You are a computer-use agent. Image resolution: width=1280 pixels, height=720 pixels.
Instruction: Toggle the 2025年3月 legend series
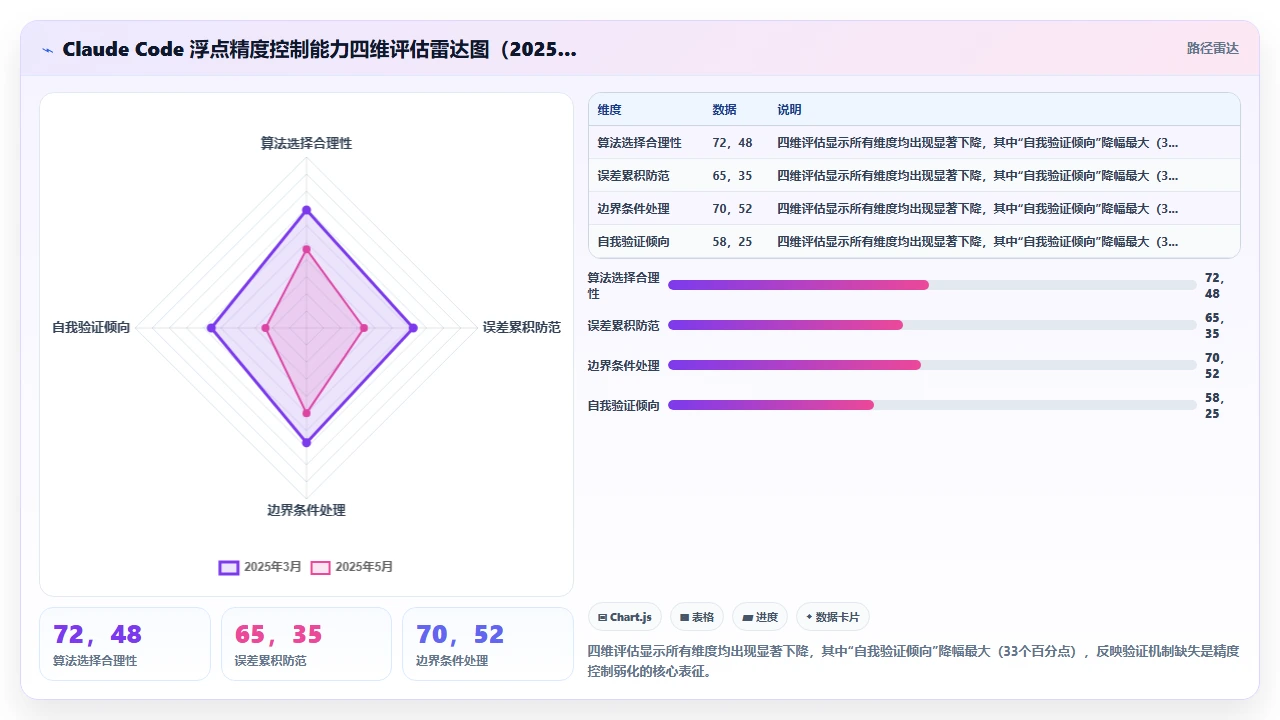pyautogui.click(x=260, y=567)
